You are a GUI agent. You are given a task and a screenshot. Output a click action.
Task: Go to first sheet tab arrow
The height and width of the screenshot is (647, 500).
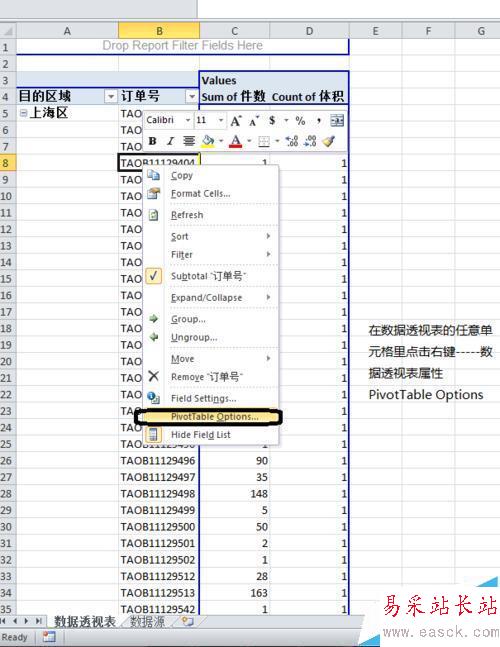click(4, 621)
